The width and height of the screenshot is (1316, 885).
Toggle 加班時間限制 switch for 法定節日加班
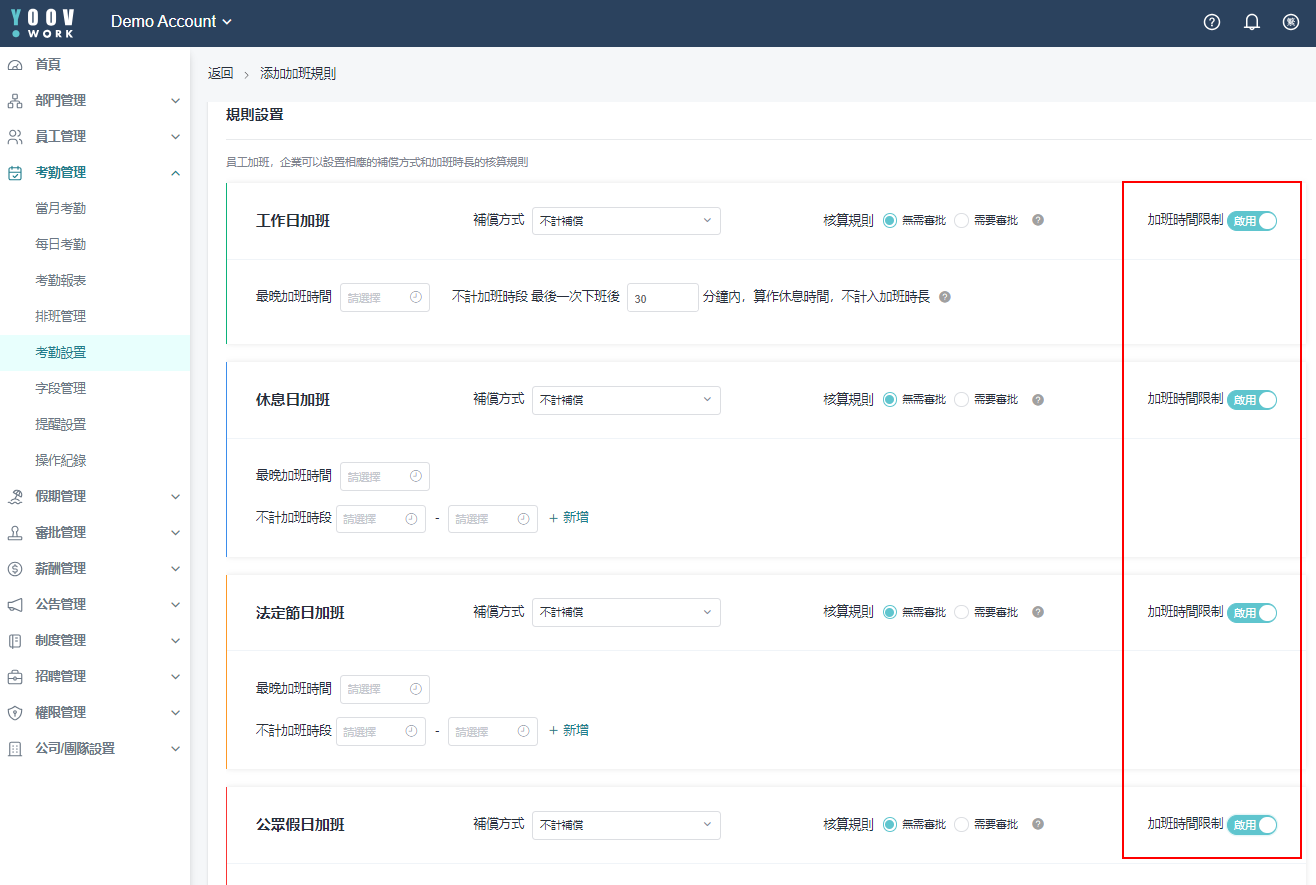pos(1252,613)
